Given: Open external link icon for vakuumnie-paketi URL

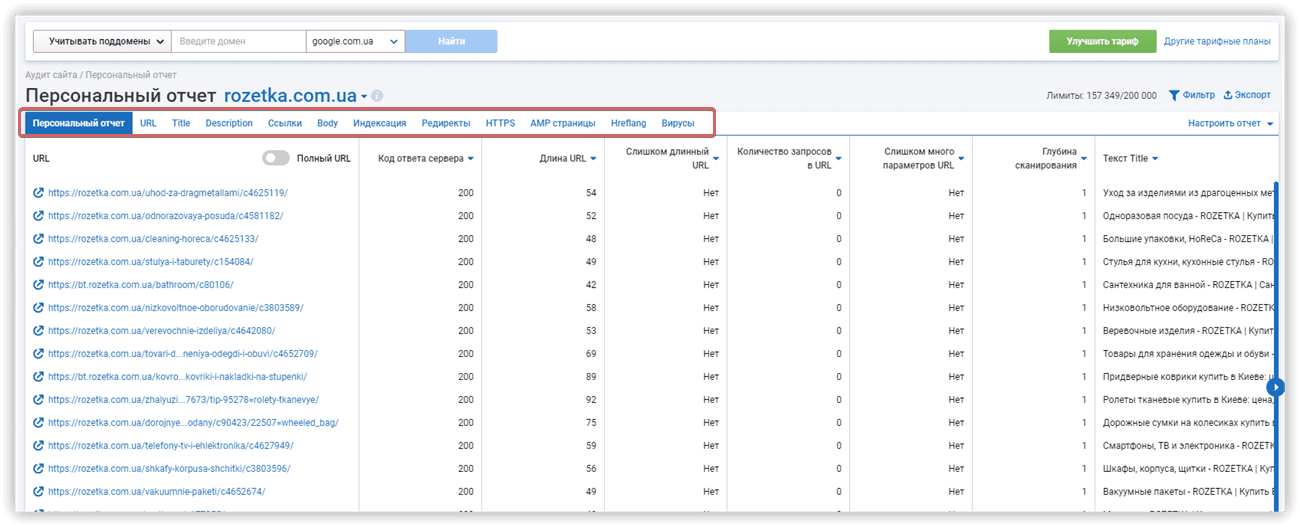Looking at the screenshot, I should tap(38, 491).
